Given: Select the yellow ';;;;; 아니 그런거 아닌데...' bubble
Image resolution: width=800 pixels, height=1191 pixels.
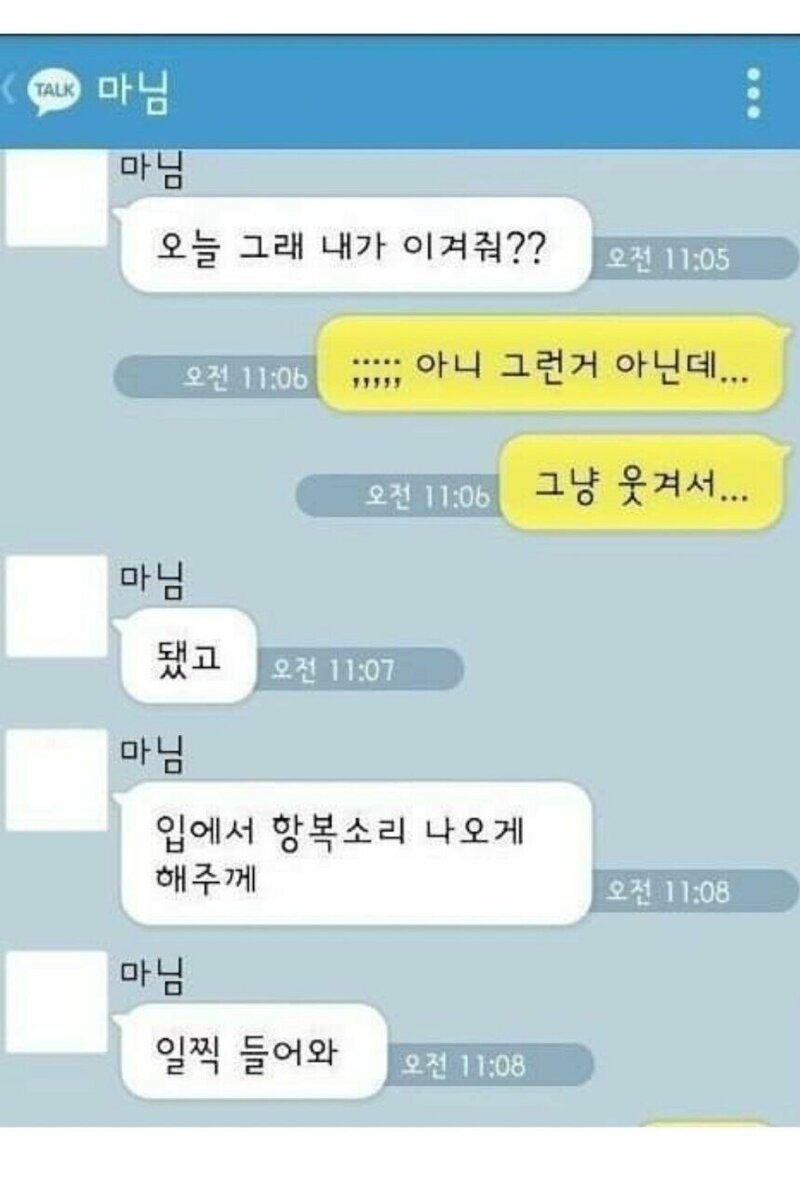Looking at the screenshot, I should [x=552, y=365].
